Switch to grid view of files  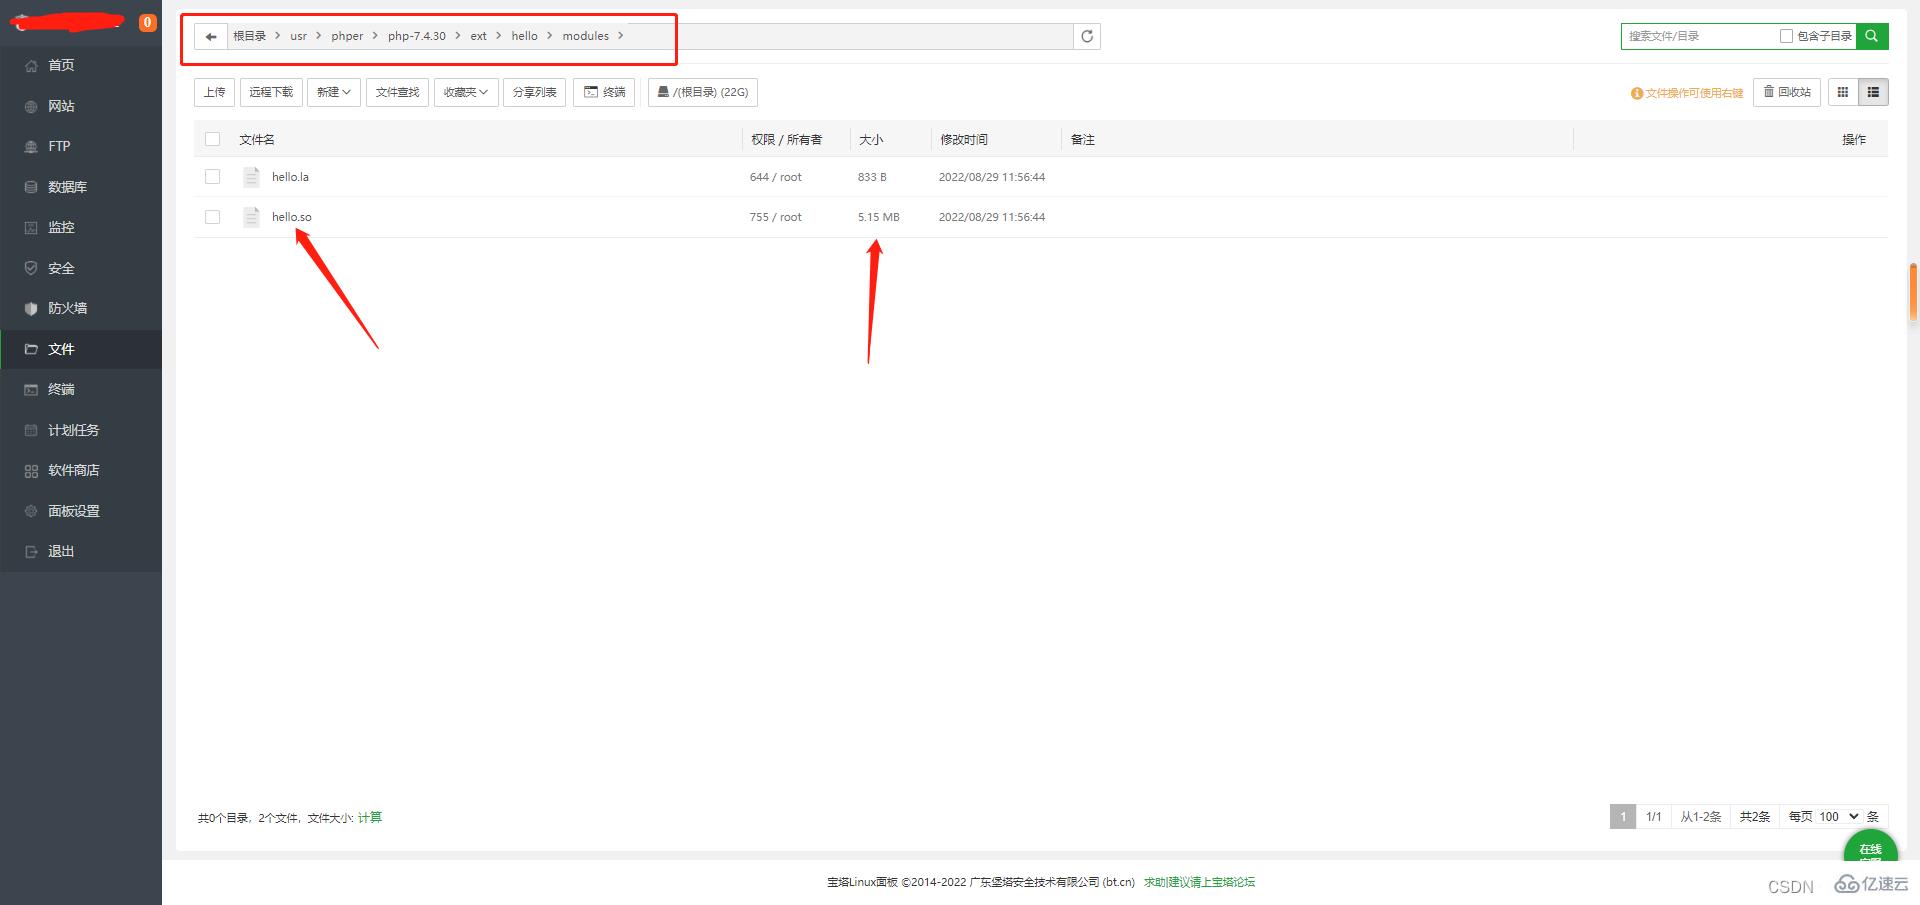pyautogui.click(x=1843, y=92)
